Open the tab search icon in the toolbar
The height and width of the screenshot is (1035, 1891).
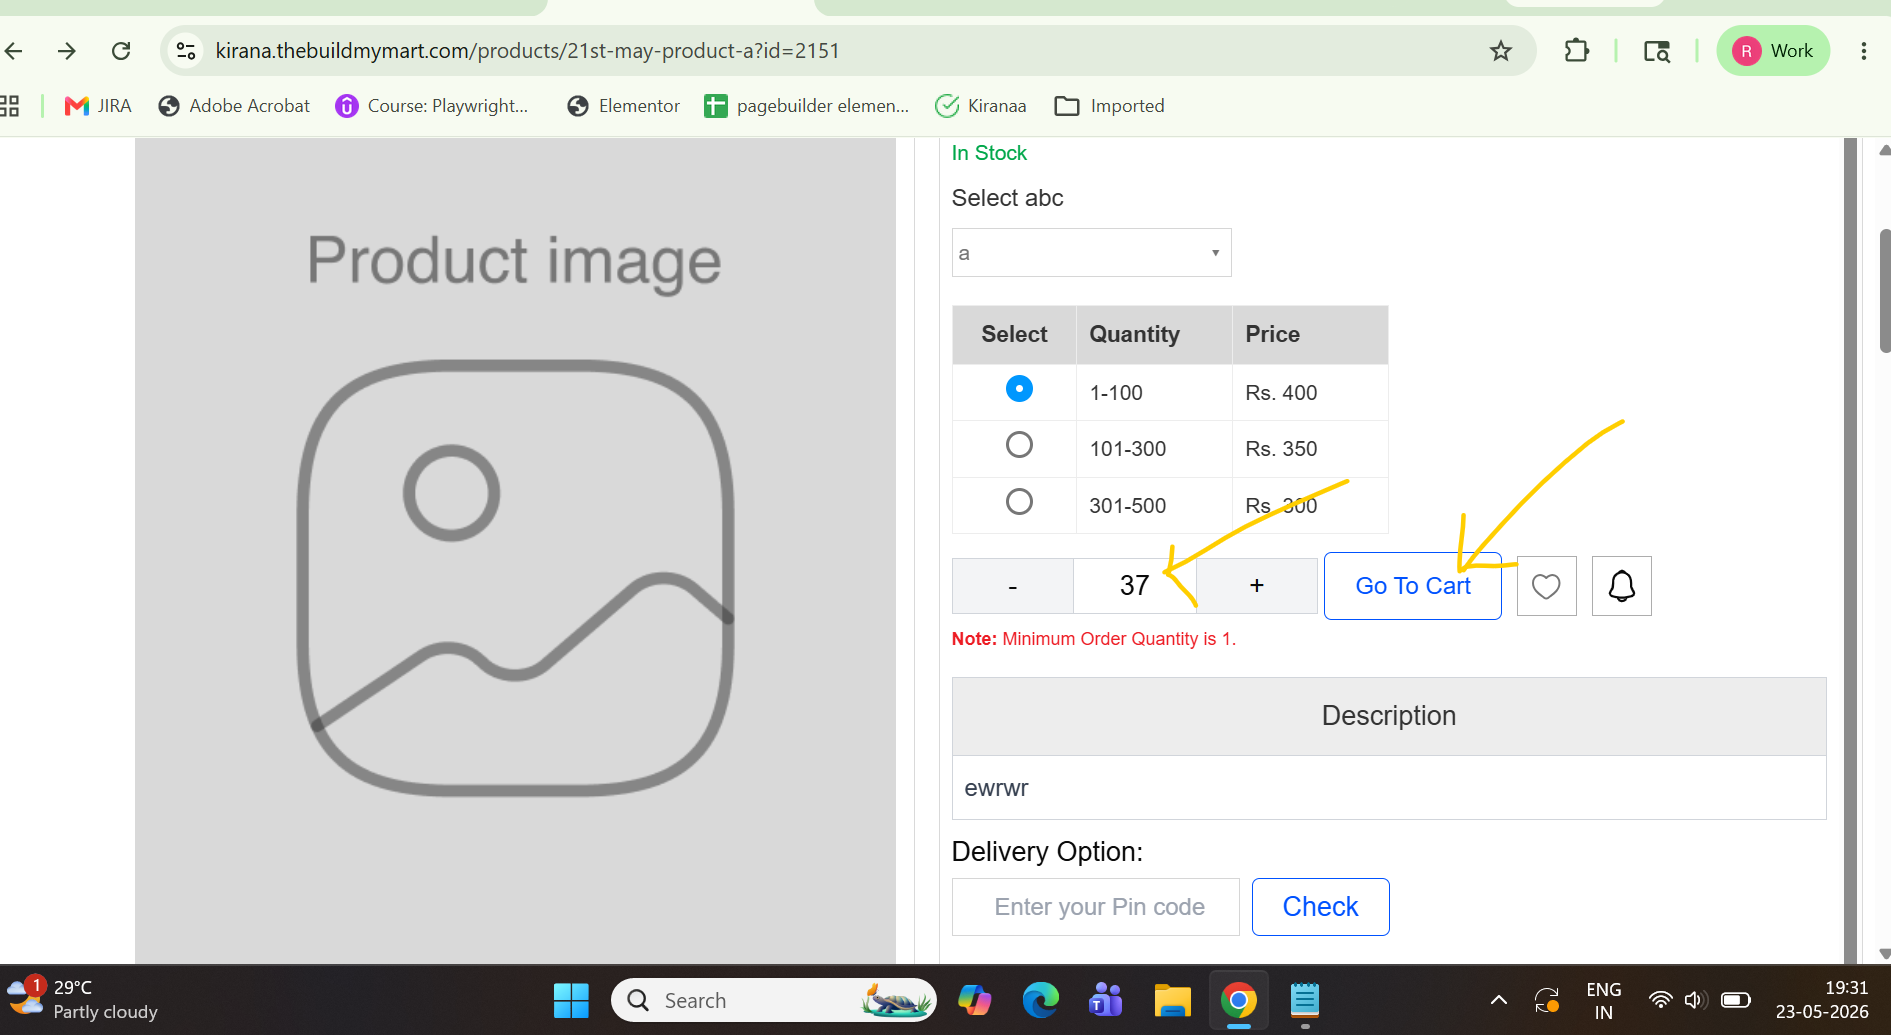point(1657,51)
